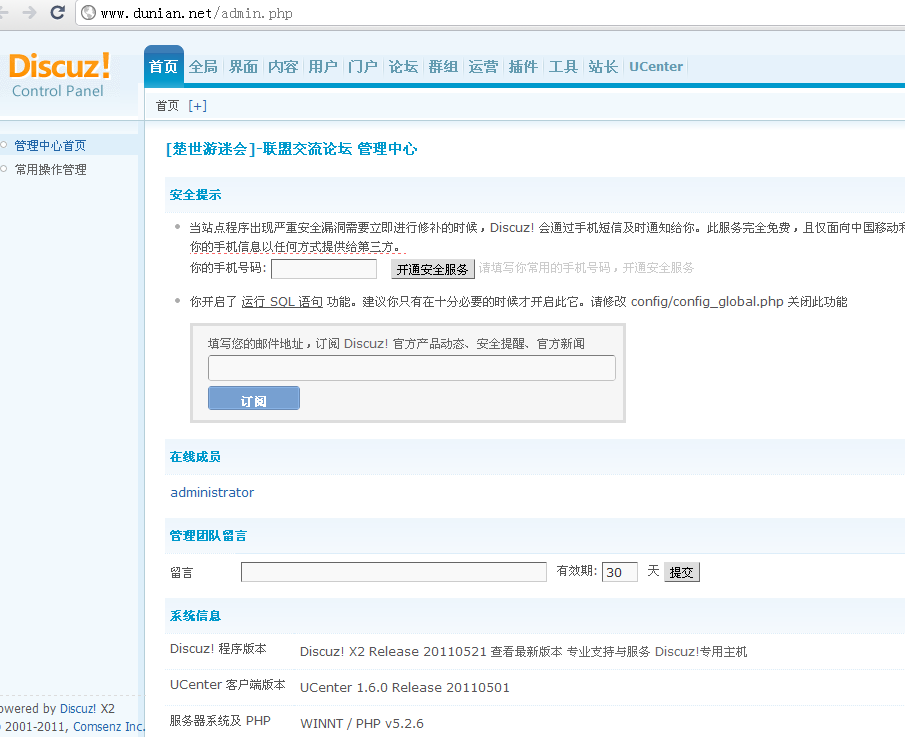The height and width of the screenshot is (737, 905).
Task: Click the 系统信息 section header
Action: [x=195, y=616]
